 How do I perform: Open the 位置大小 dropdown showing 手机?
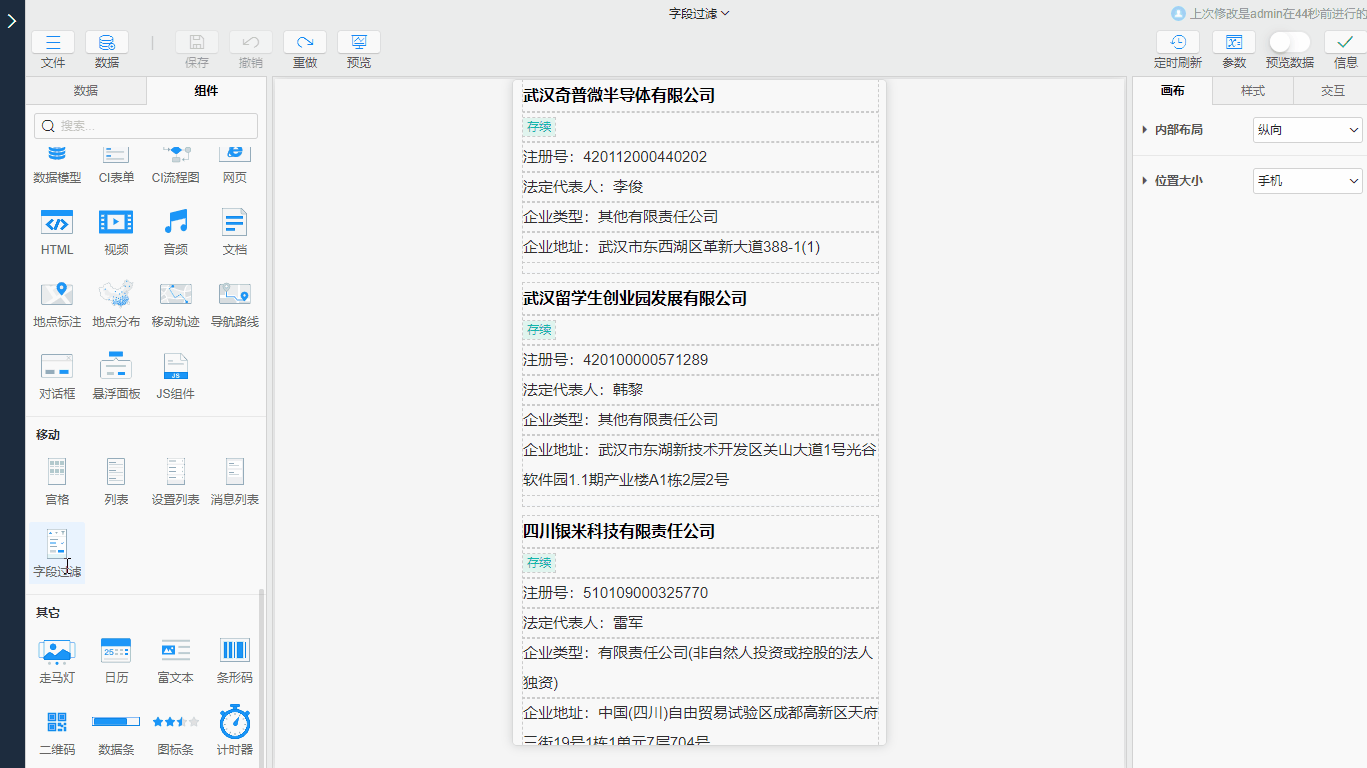tap(1307, 181)
